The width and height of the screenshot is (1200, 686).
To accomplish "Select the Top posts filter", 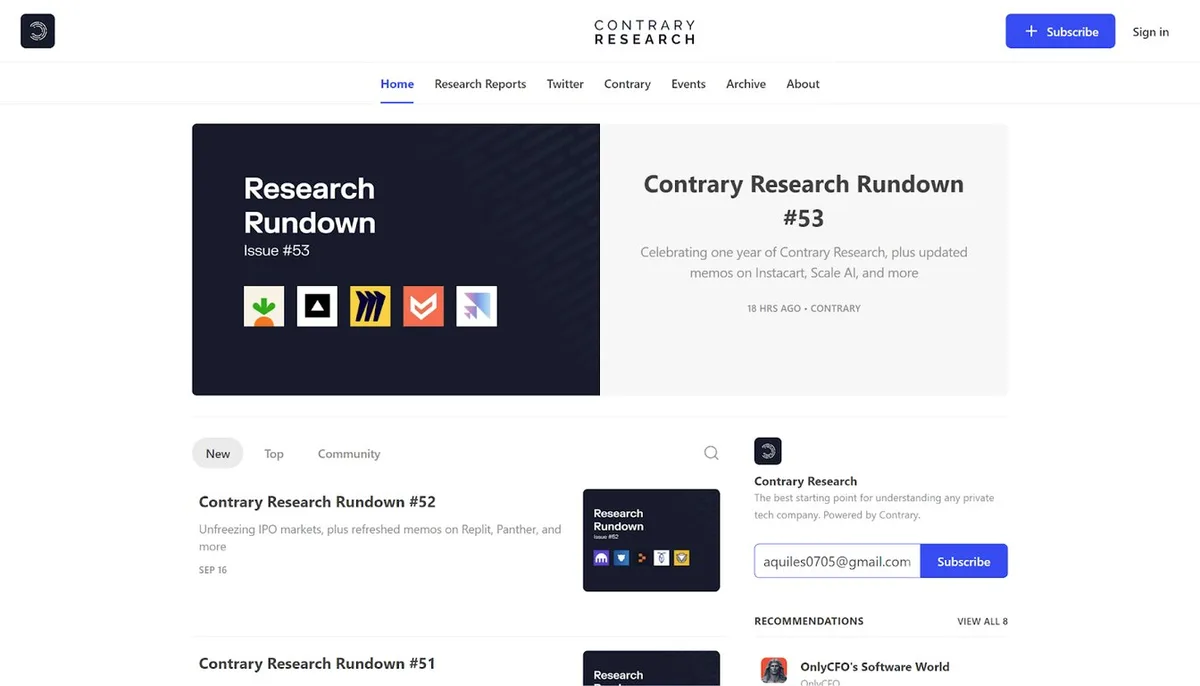I will point(274,453).
